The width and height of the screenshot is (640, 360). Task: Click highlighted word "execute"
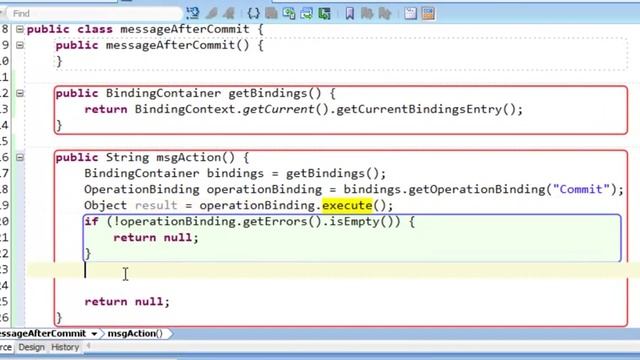(x=347, y=205)
